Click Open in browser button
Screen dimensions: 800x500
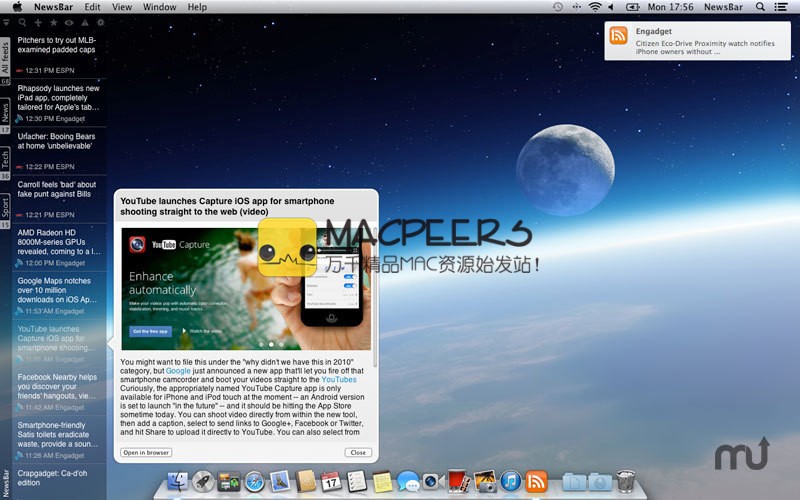click(x=146, y=453)
